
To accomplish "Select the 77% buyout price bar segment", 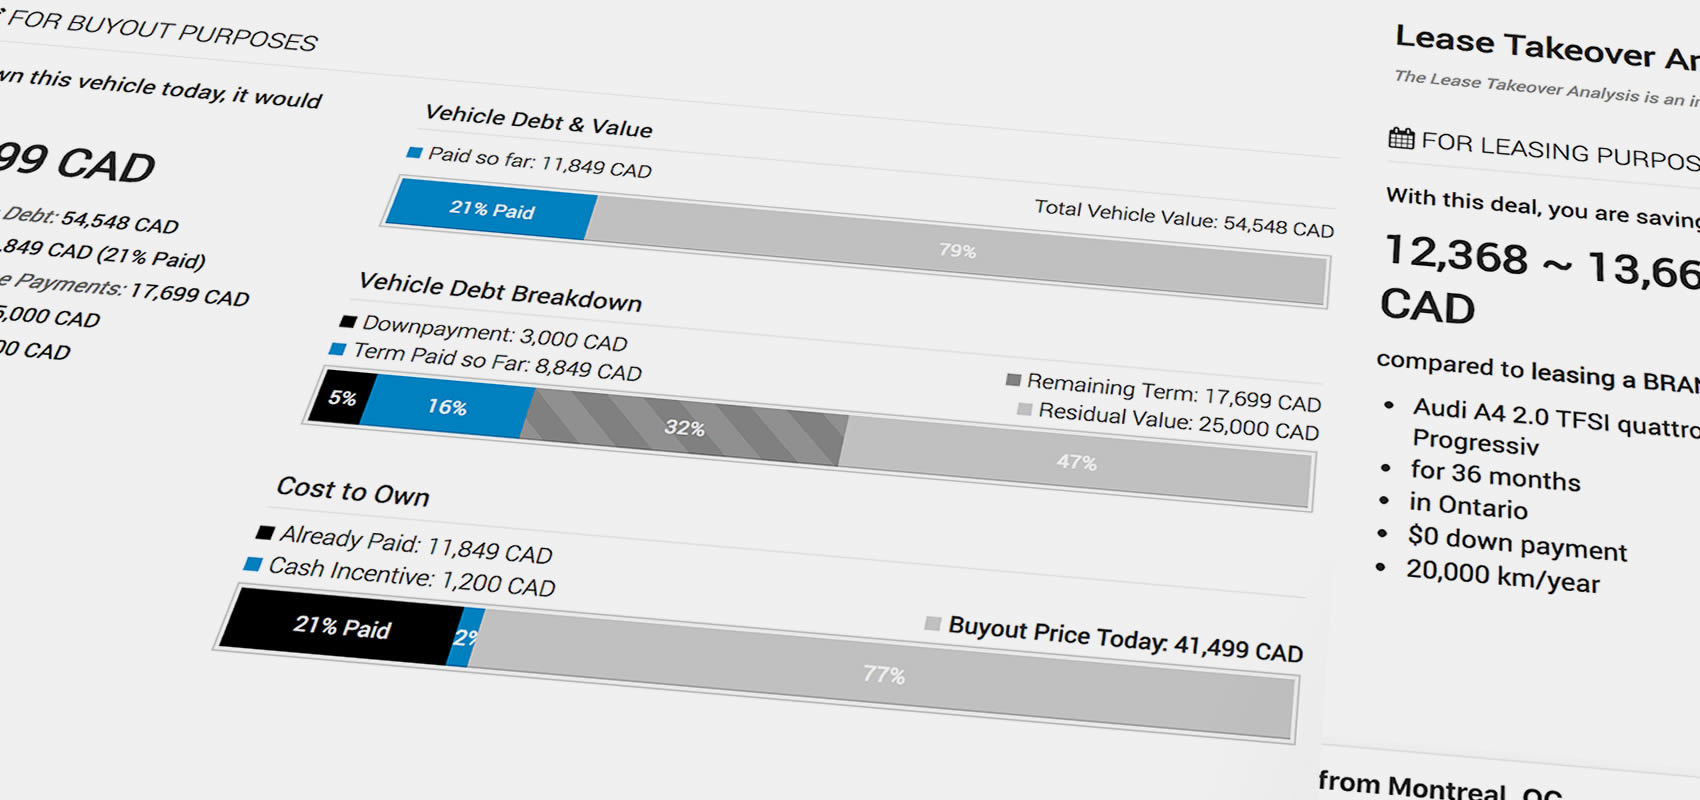I will pyautogui.click(x=884, y=675).
